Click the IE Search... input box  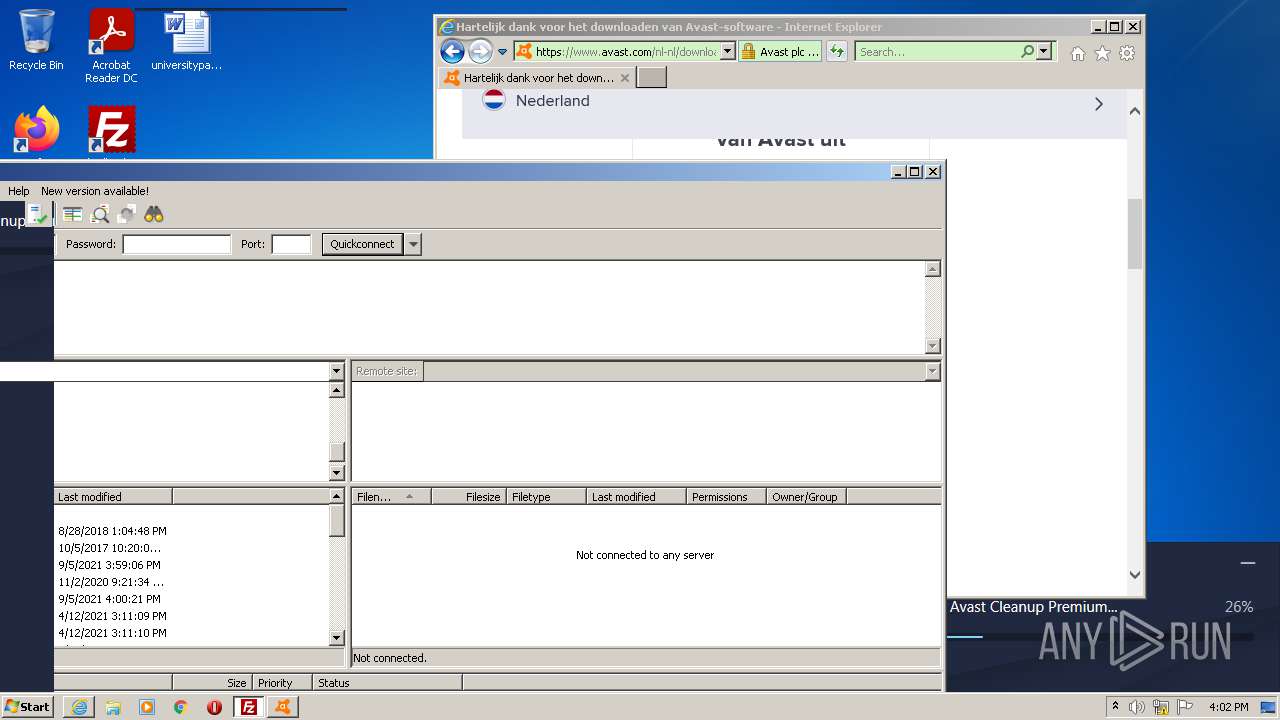pyautogui.click(x=938, y=52)
